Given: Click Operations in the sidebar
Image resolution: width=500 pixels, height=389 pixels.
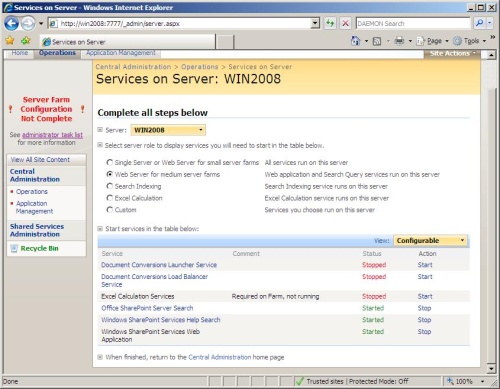Looking at the screenshot, I should [32, 192].
